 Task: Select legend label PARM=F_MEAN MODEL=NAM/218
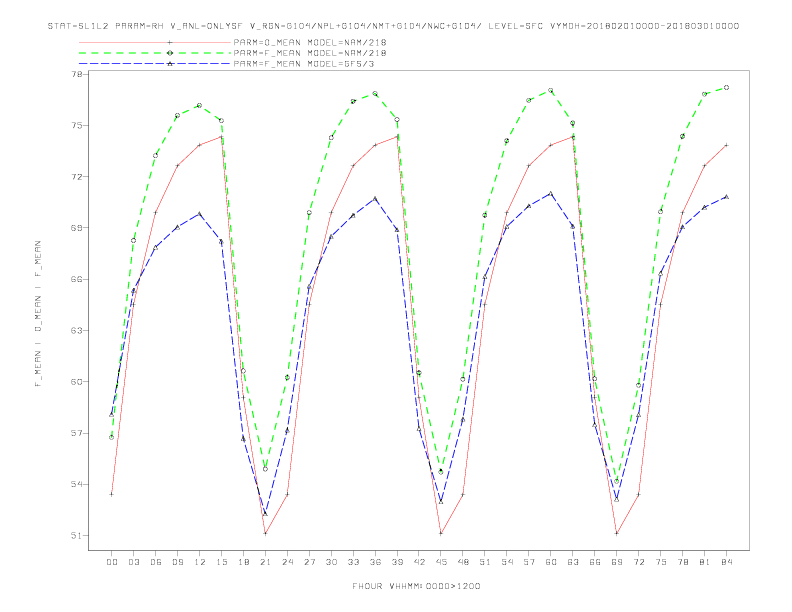[310, 53]
